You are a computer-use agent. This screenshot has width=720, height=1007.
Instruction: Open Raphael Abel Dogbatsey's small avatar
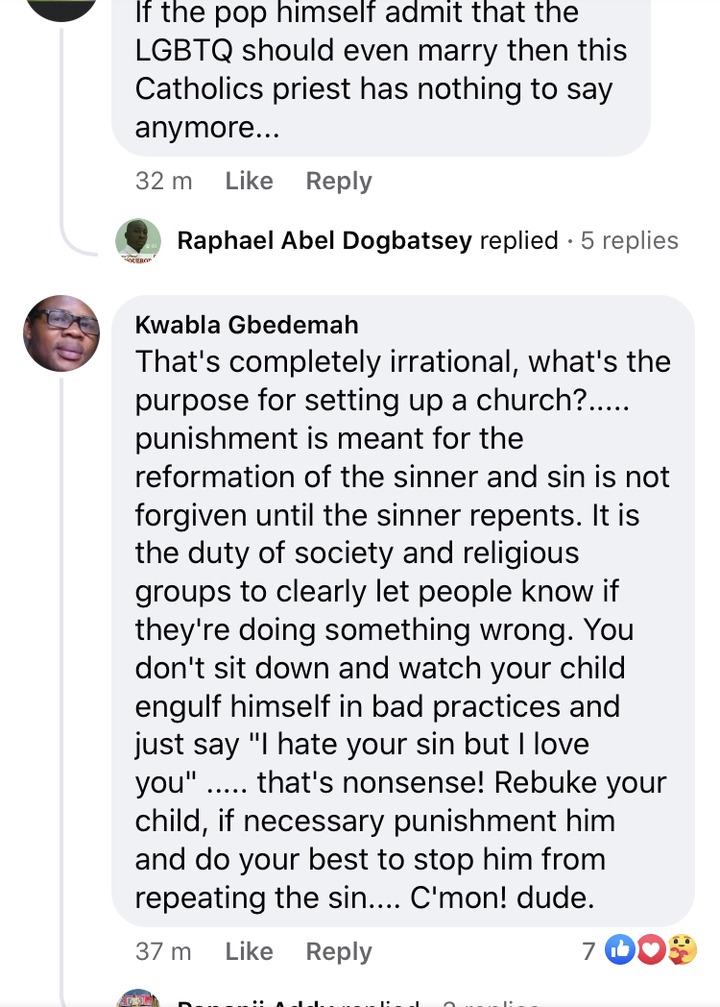138,241
